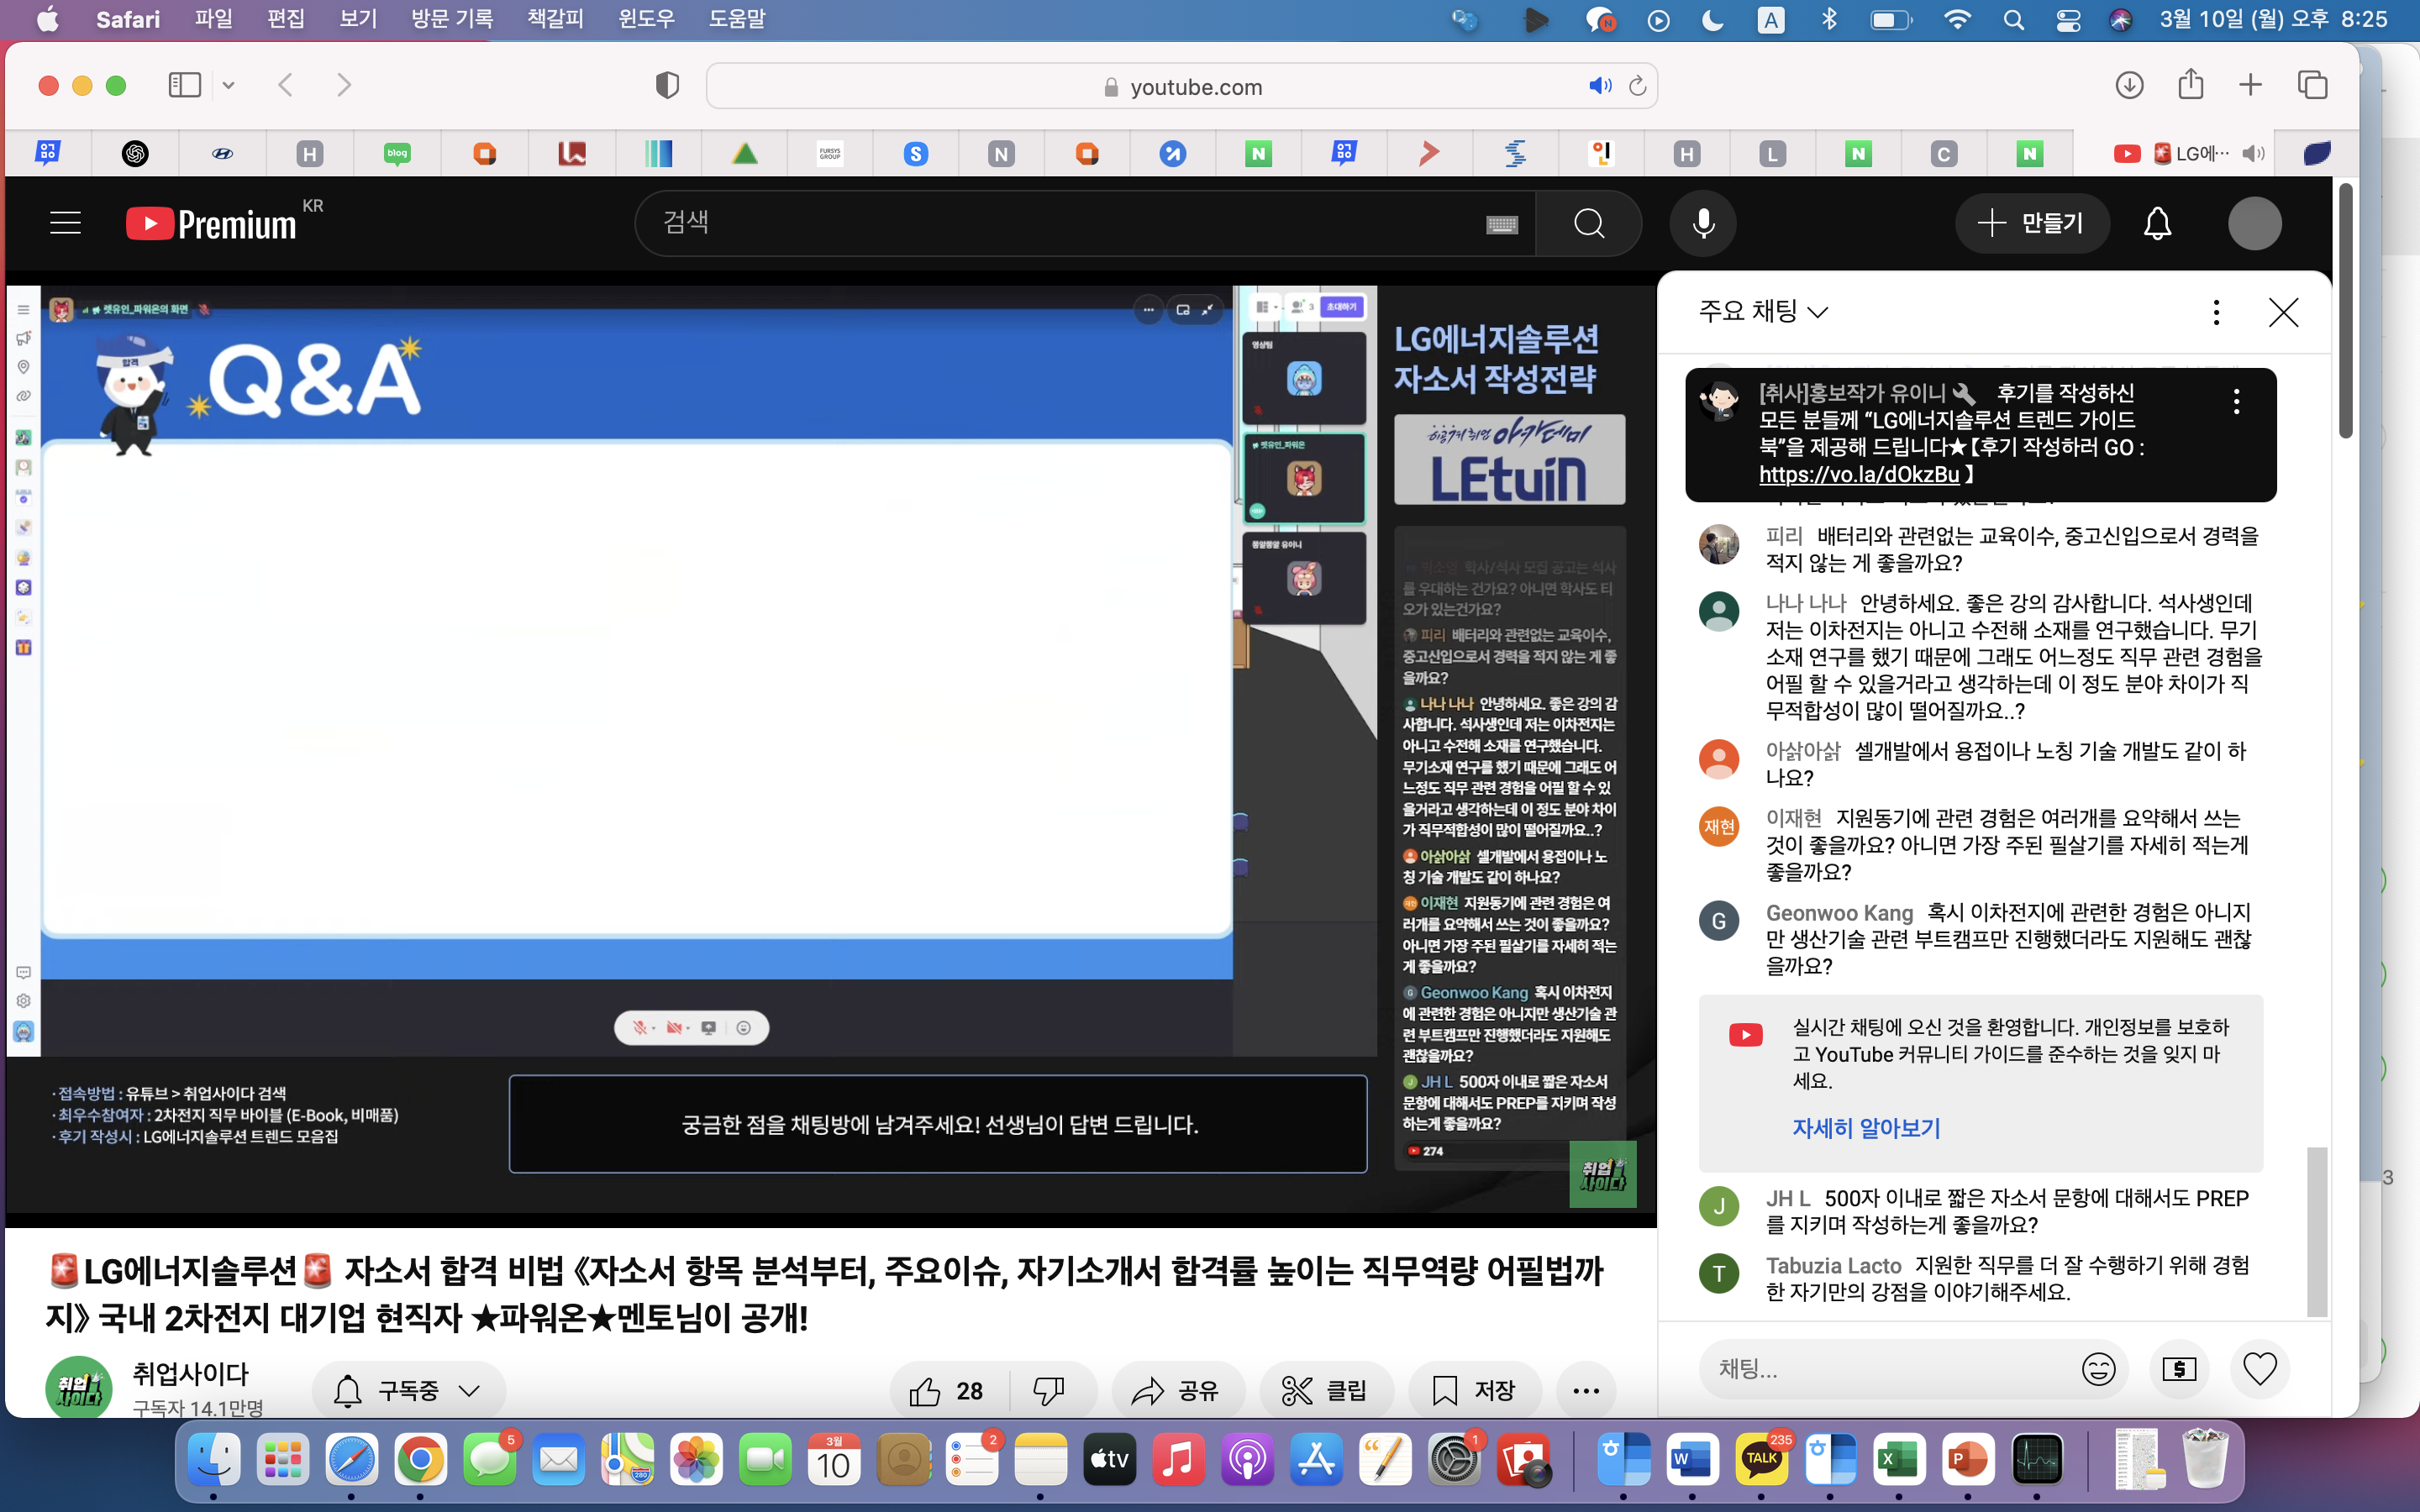Screen dimensions: 2420x1512
Task: Toggle macOS Do Not Disturb moon icon
Action: (1713, 20)
